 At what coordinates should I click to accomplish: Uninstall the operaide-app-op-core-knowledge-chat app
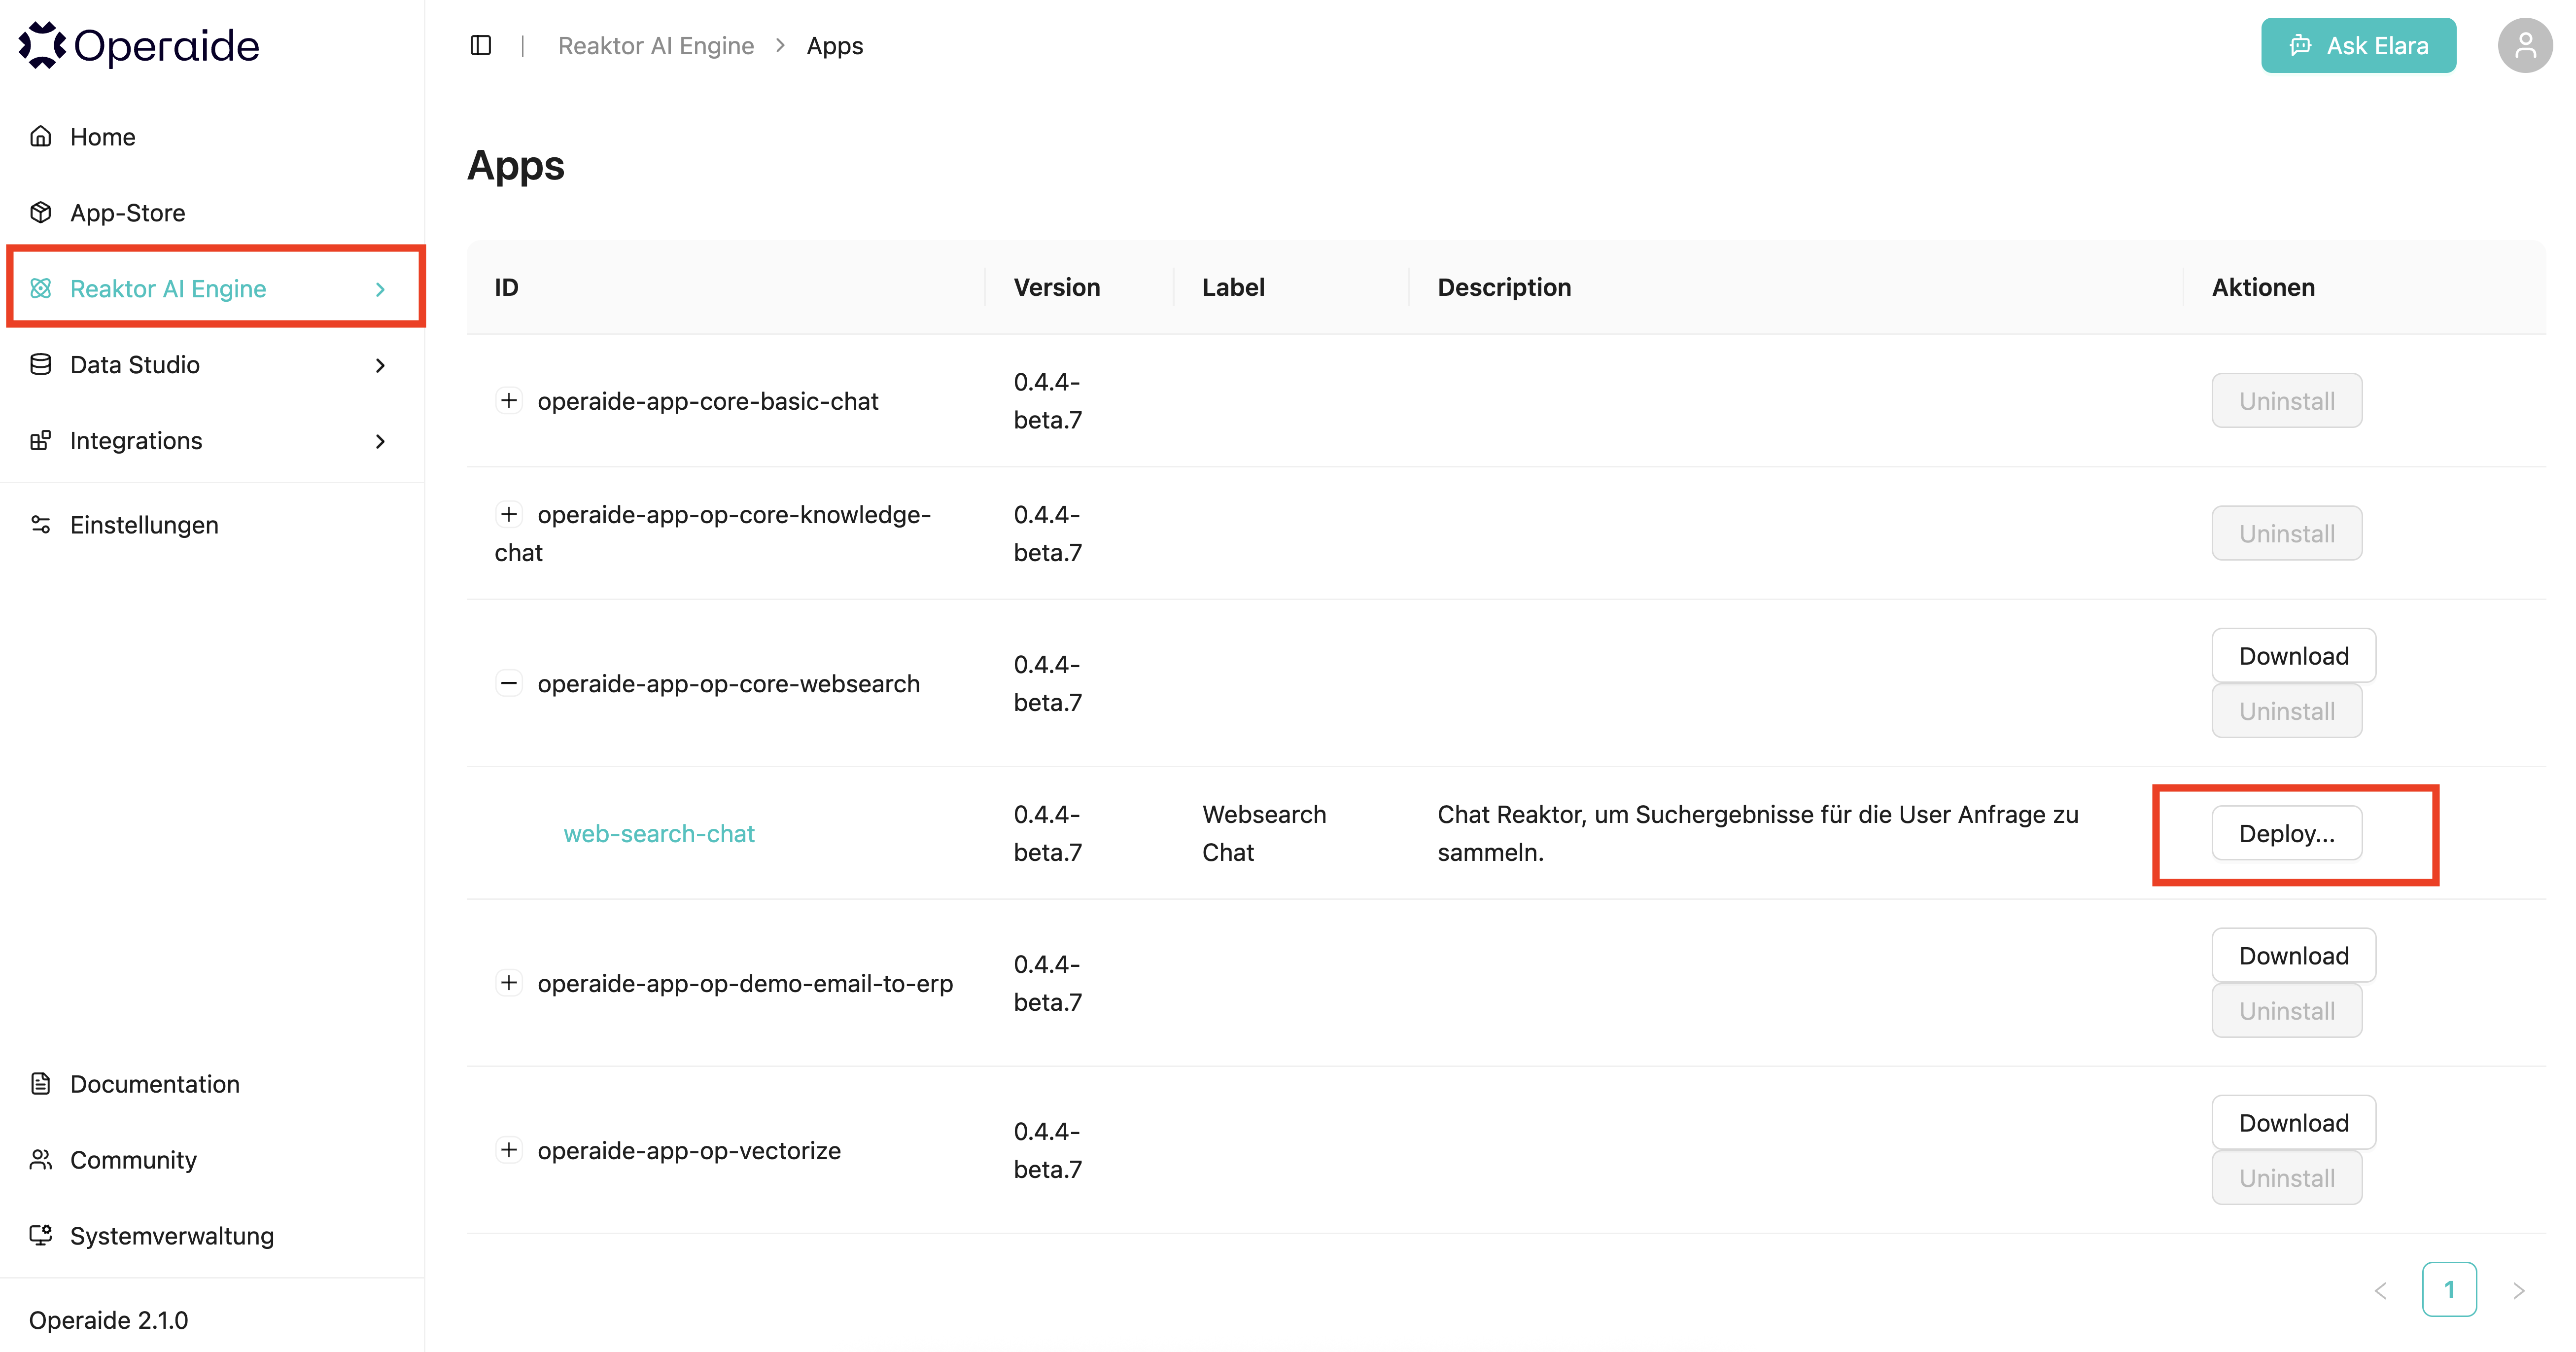pos(2287,534)
